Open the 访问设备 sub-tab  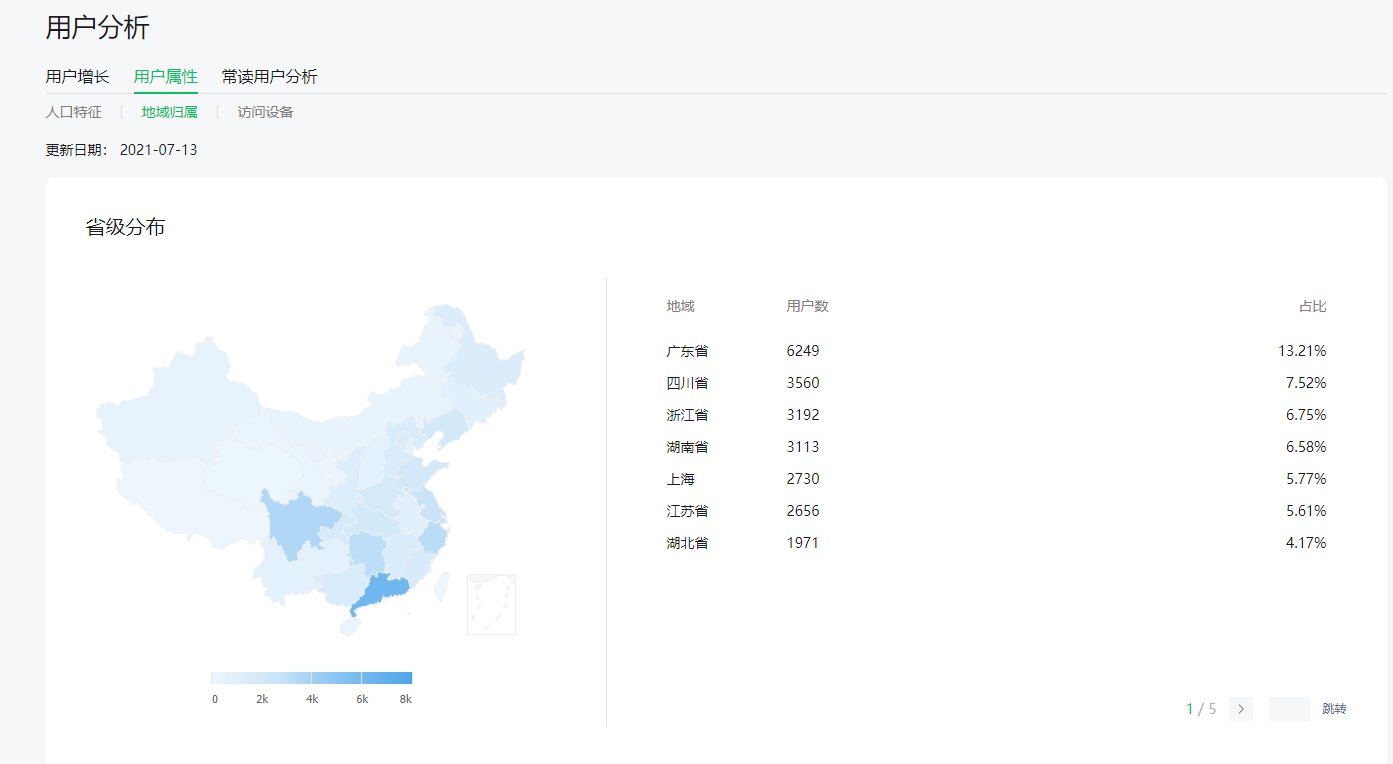coord(265,112)
